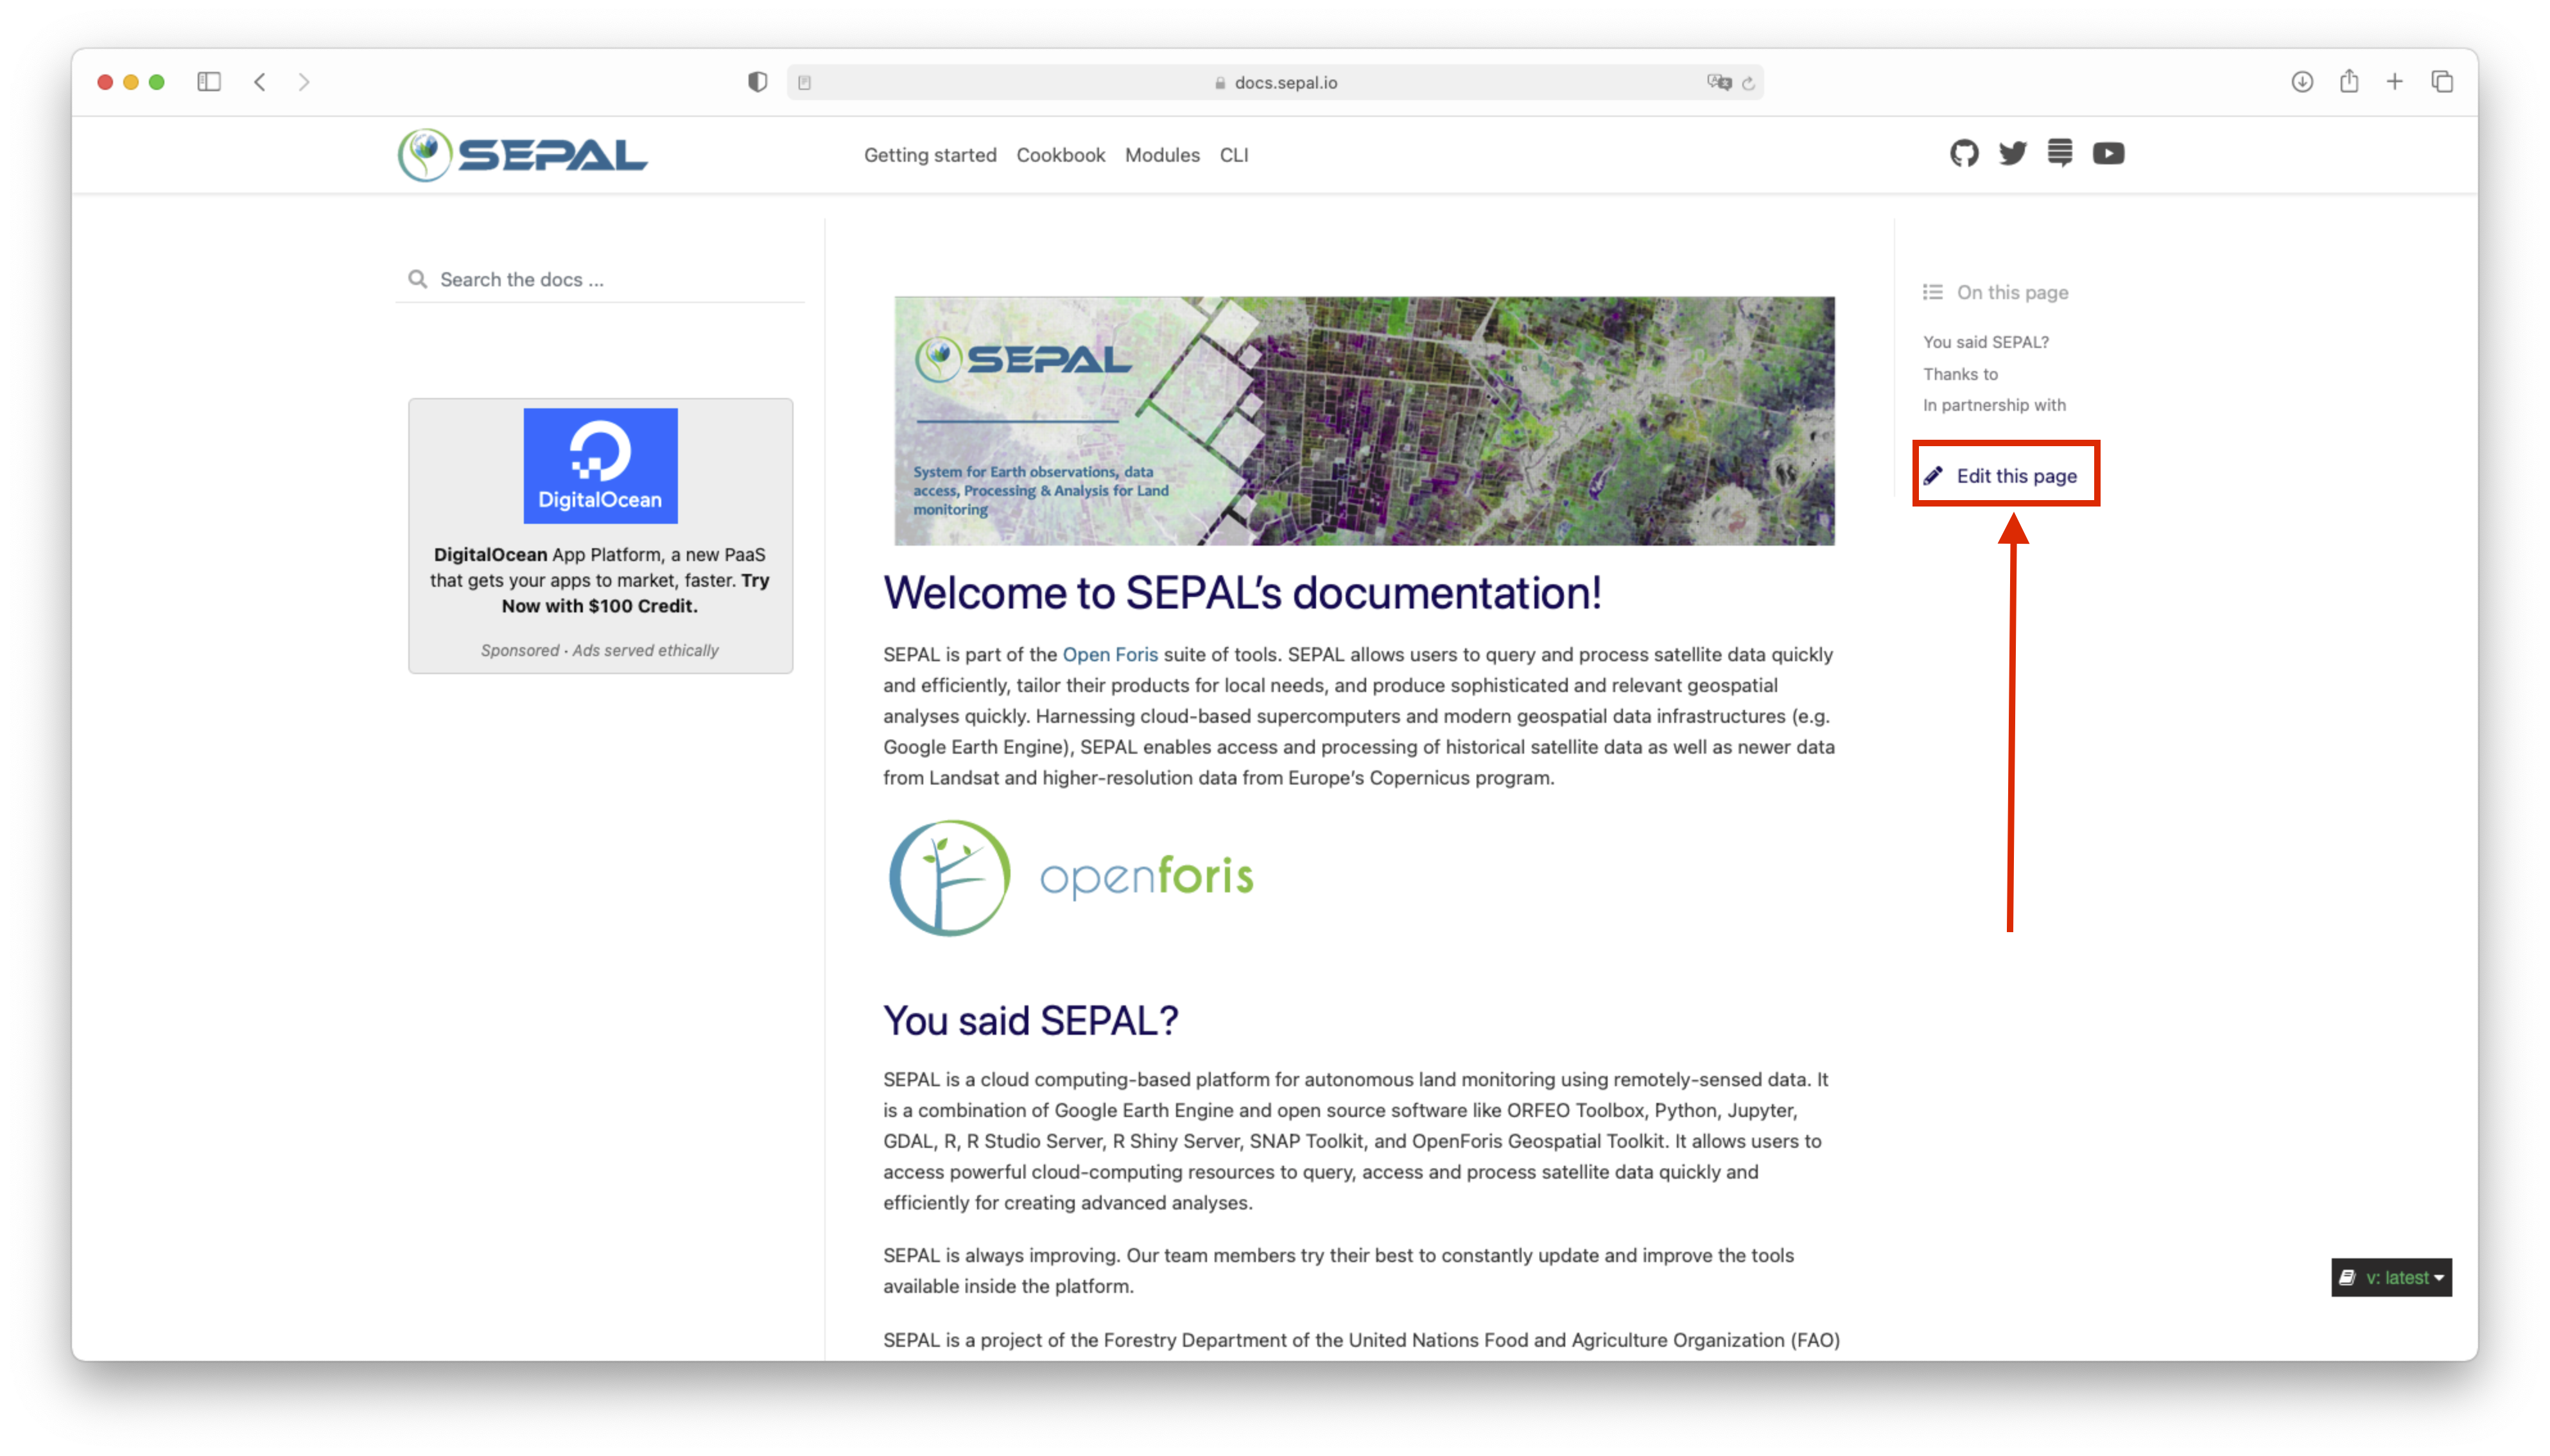Click the pencil icon next to Edit this page
The image size is (2550, 1456).
coord(1935,475)
